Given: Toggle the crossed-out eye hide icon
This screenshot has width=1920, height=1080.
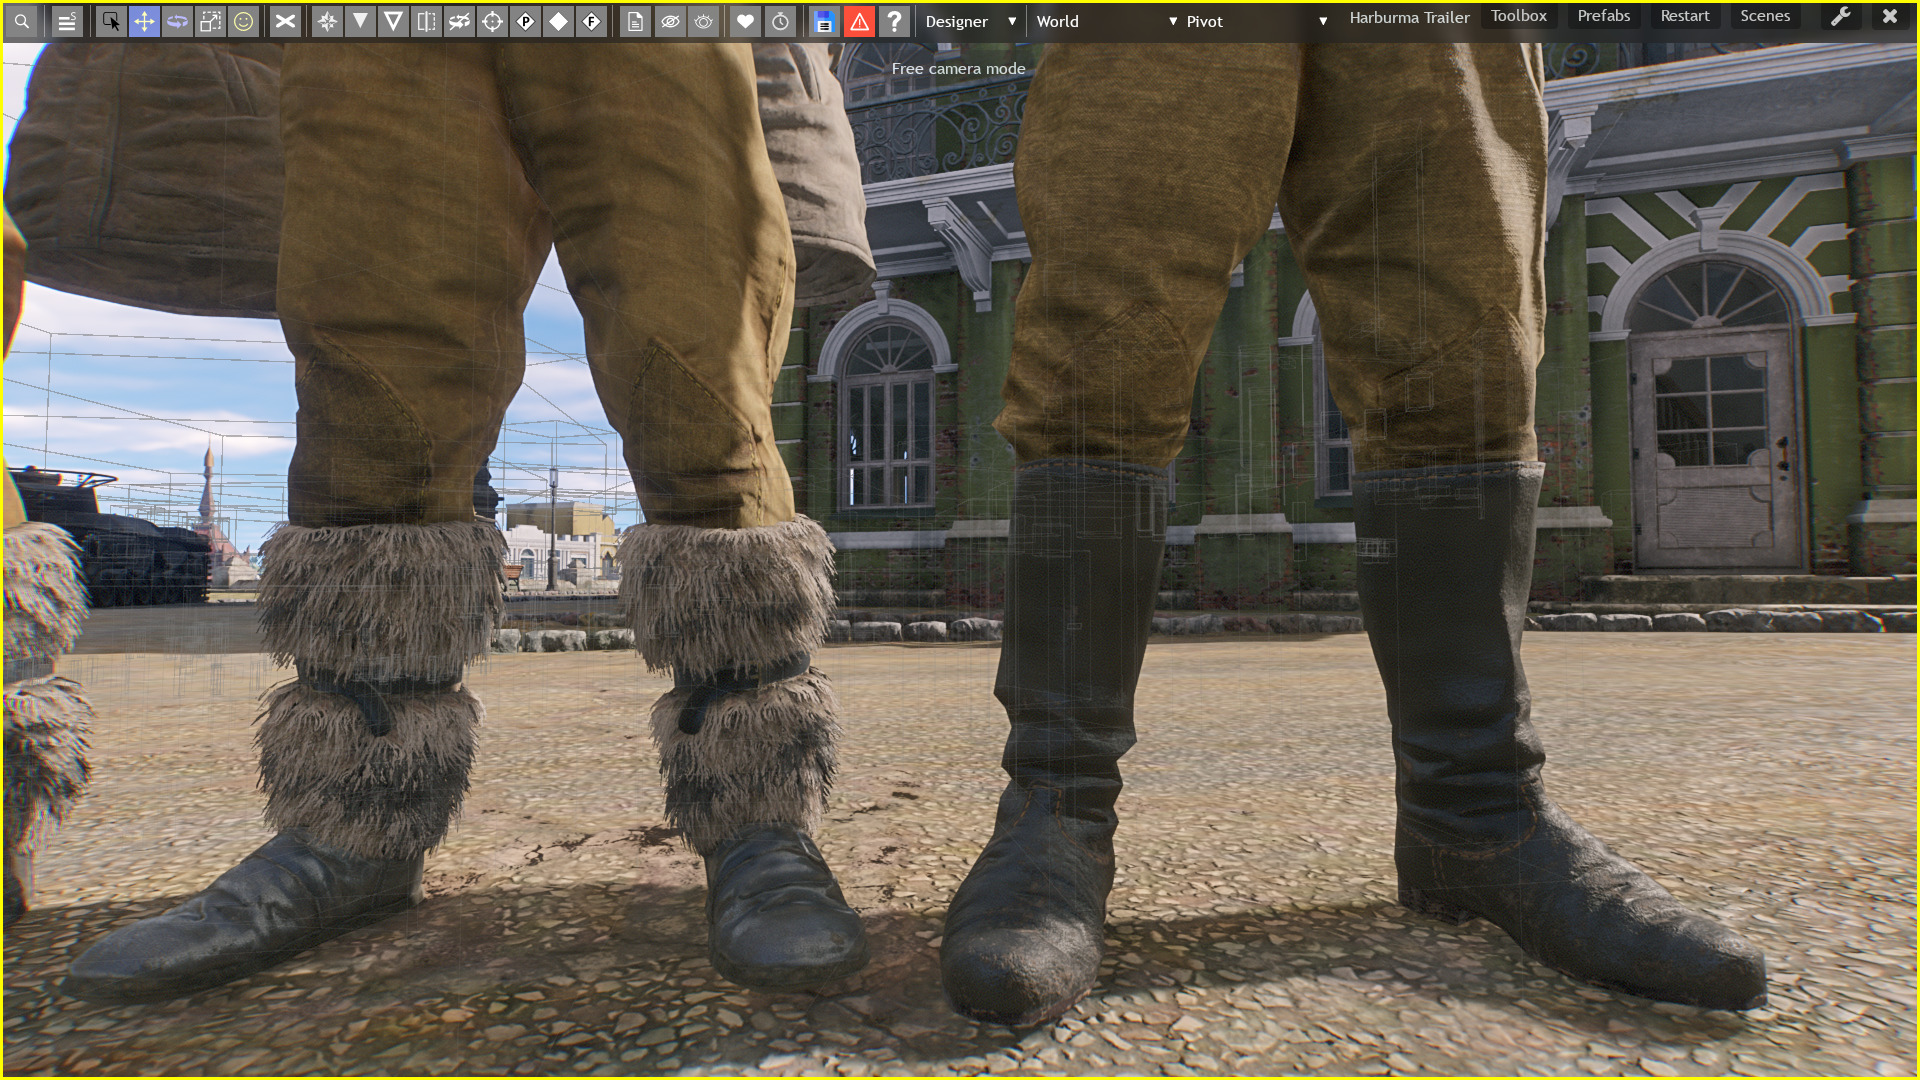Looking at the screenshot, I should tap(670, 21).
